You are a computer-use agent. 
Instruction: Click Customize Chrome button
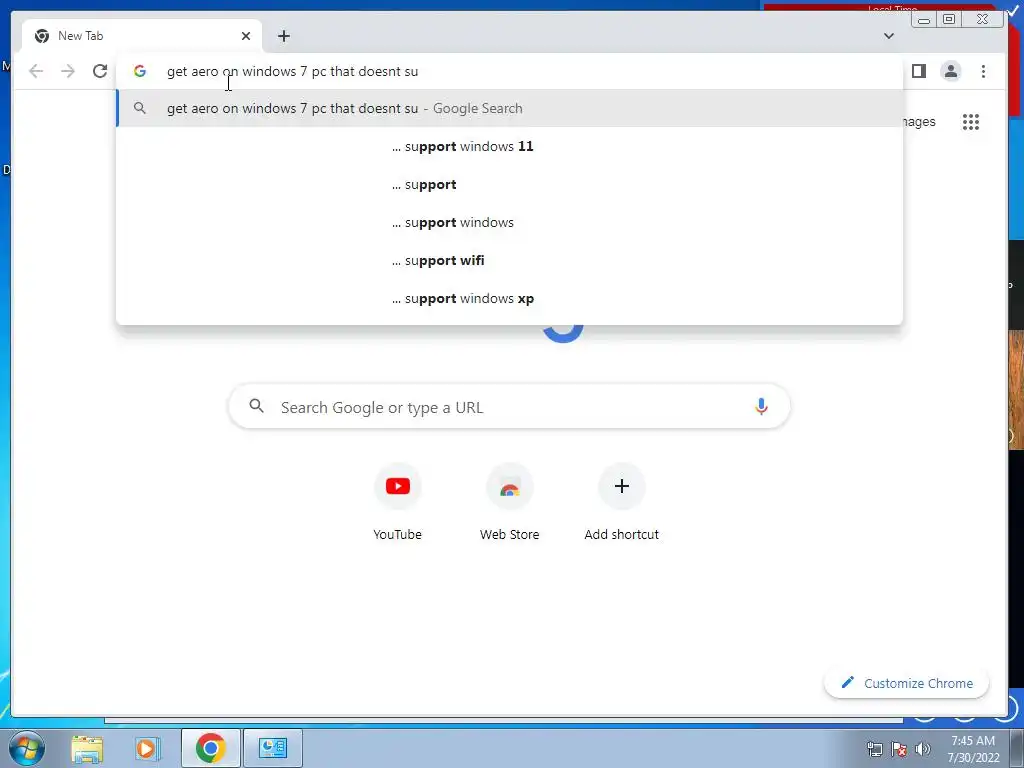click(906, 683)
